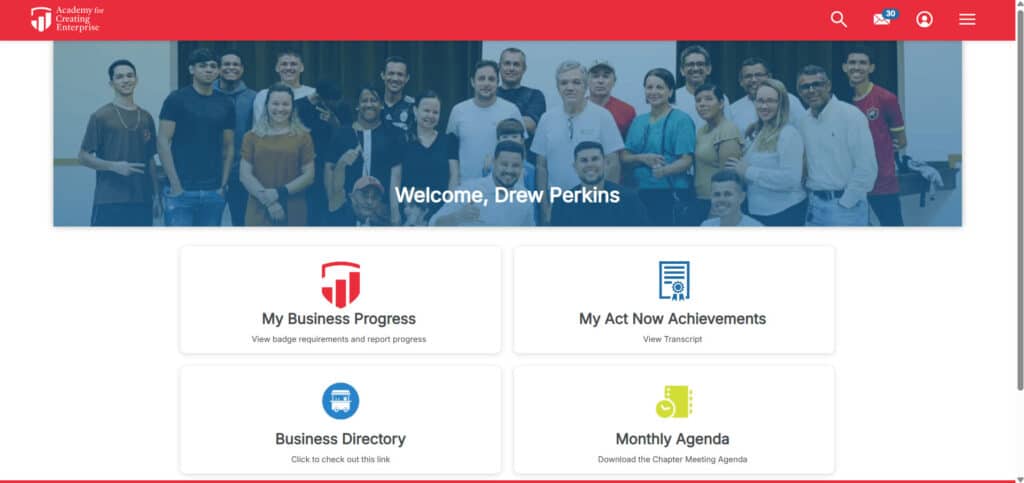
Task: Click the 30 unread messages badge
Action: 890,13
